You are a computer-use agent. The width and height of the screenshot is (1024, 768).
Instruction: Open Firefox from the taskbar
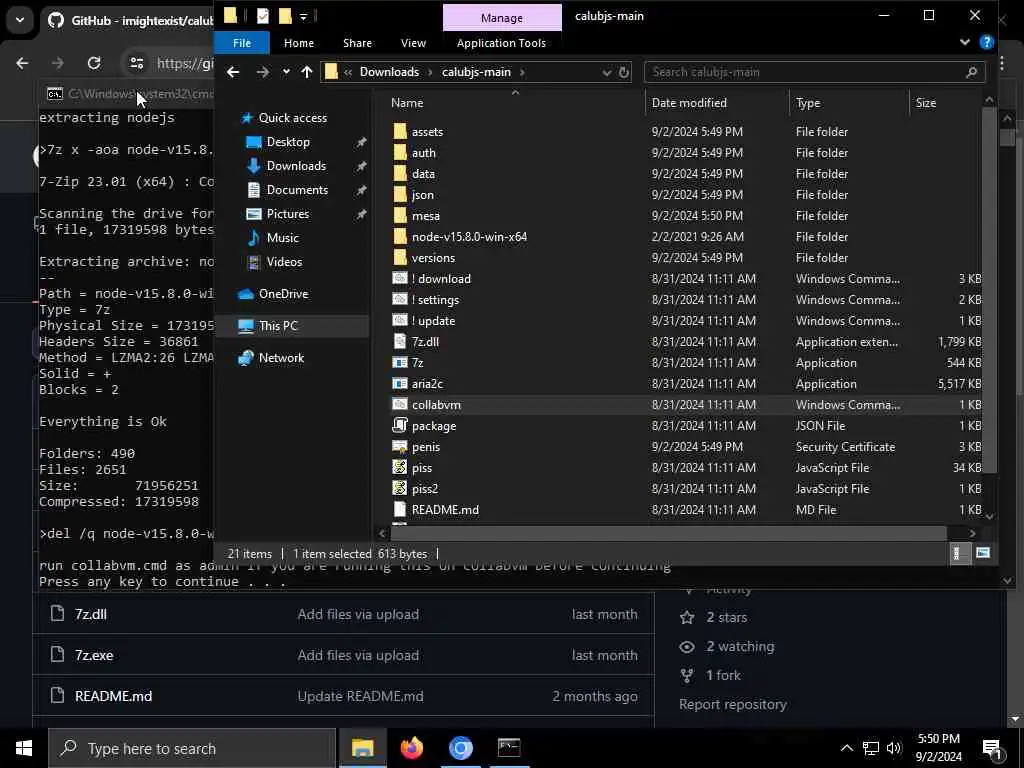point(411,748)
